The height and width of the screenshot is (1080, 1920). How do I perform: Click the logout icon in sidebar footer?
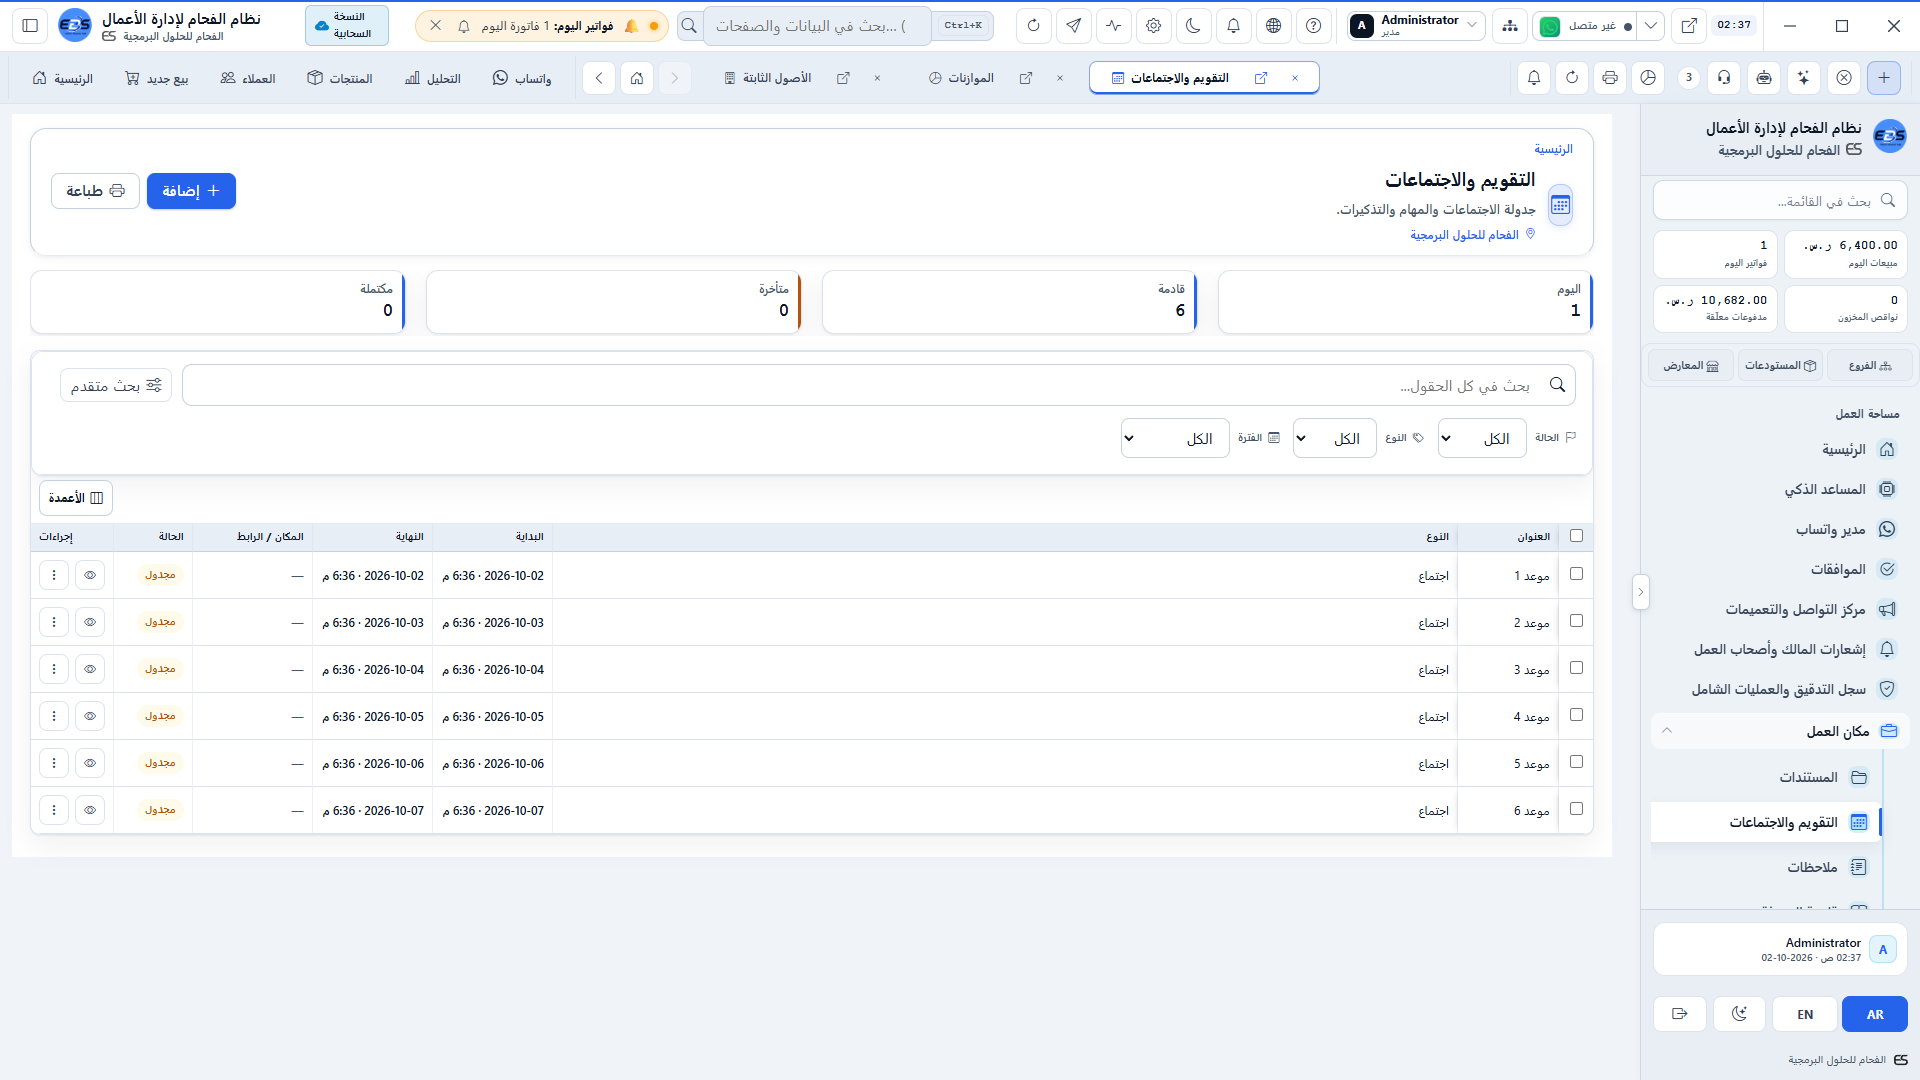click(x=1679, y=1014)
